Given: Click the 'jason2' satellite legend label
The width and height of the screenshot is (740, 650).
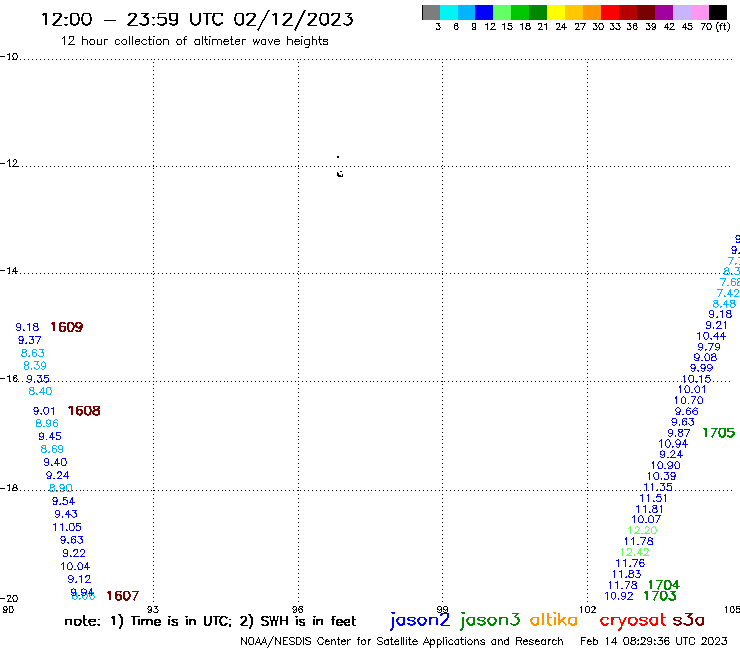Looking at the screenshot, I should (x=420, y=620).
